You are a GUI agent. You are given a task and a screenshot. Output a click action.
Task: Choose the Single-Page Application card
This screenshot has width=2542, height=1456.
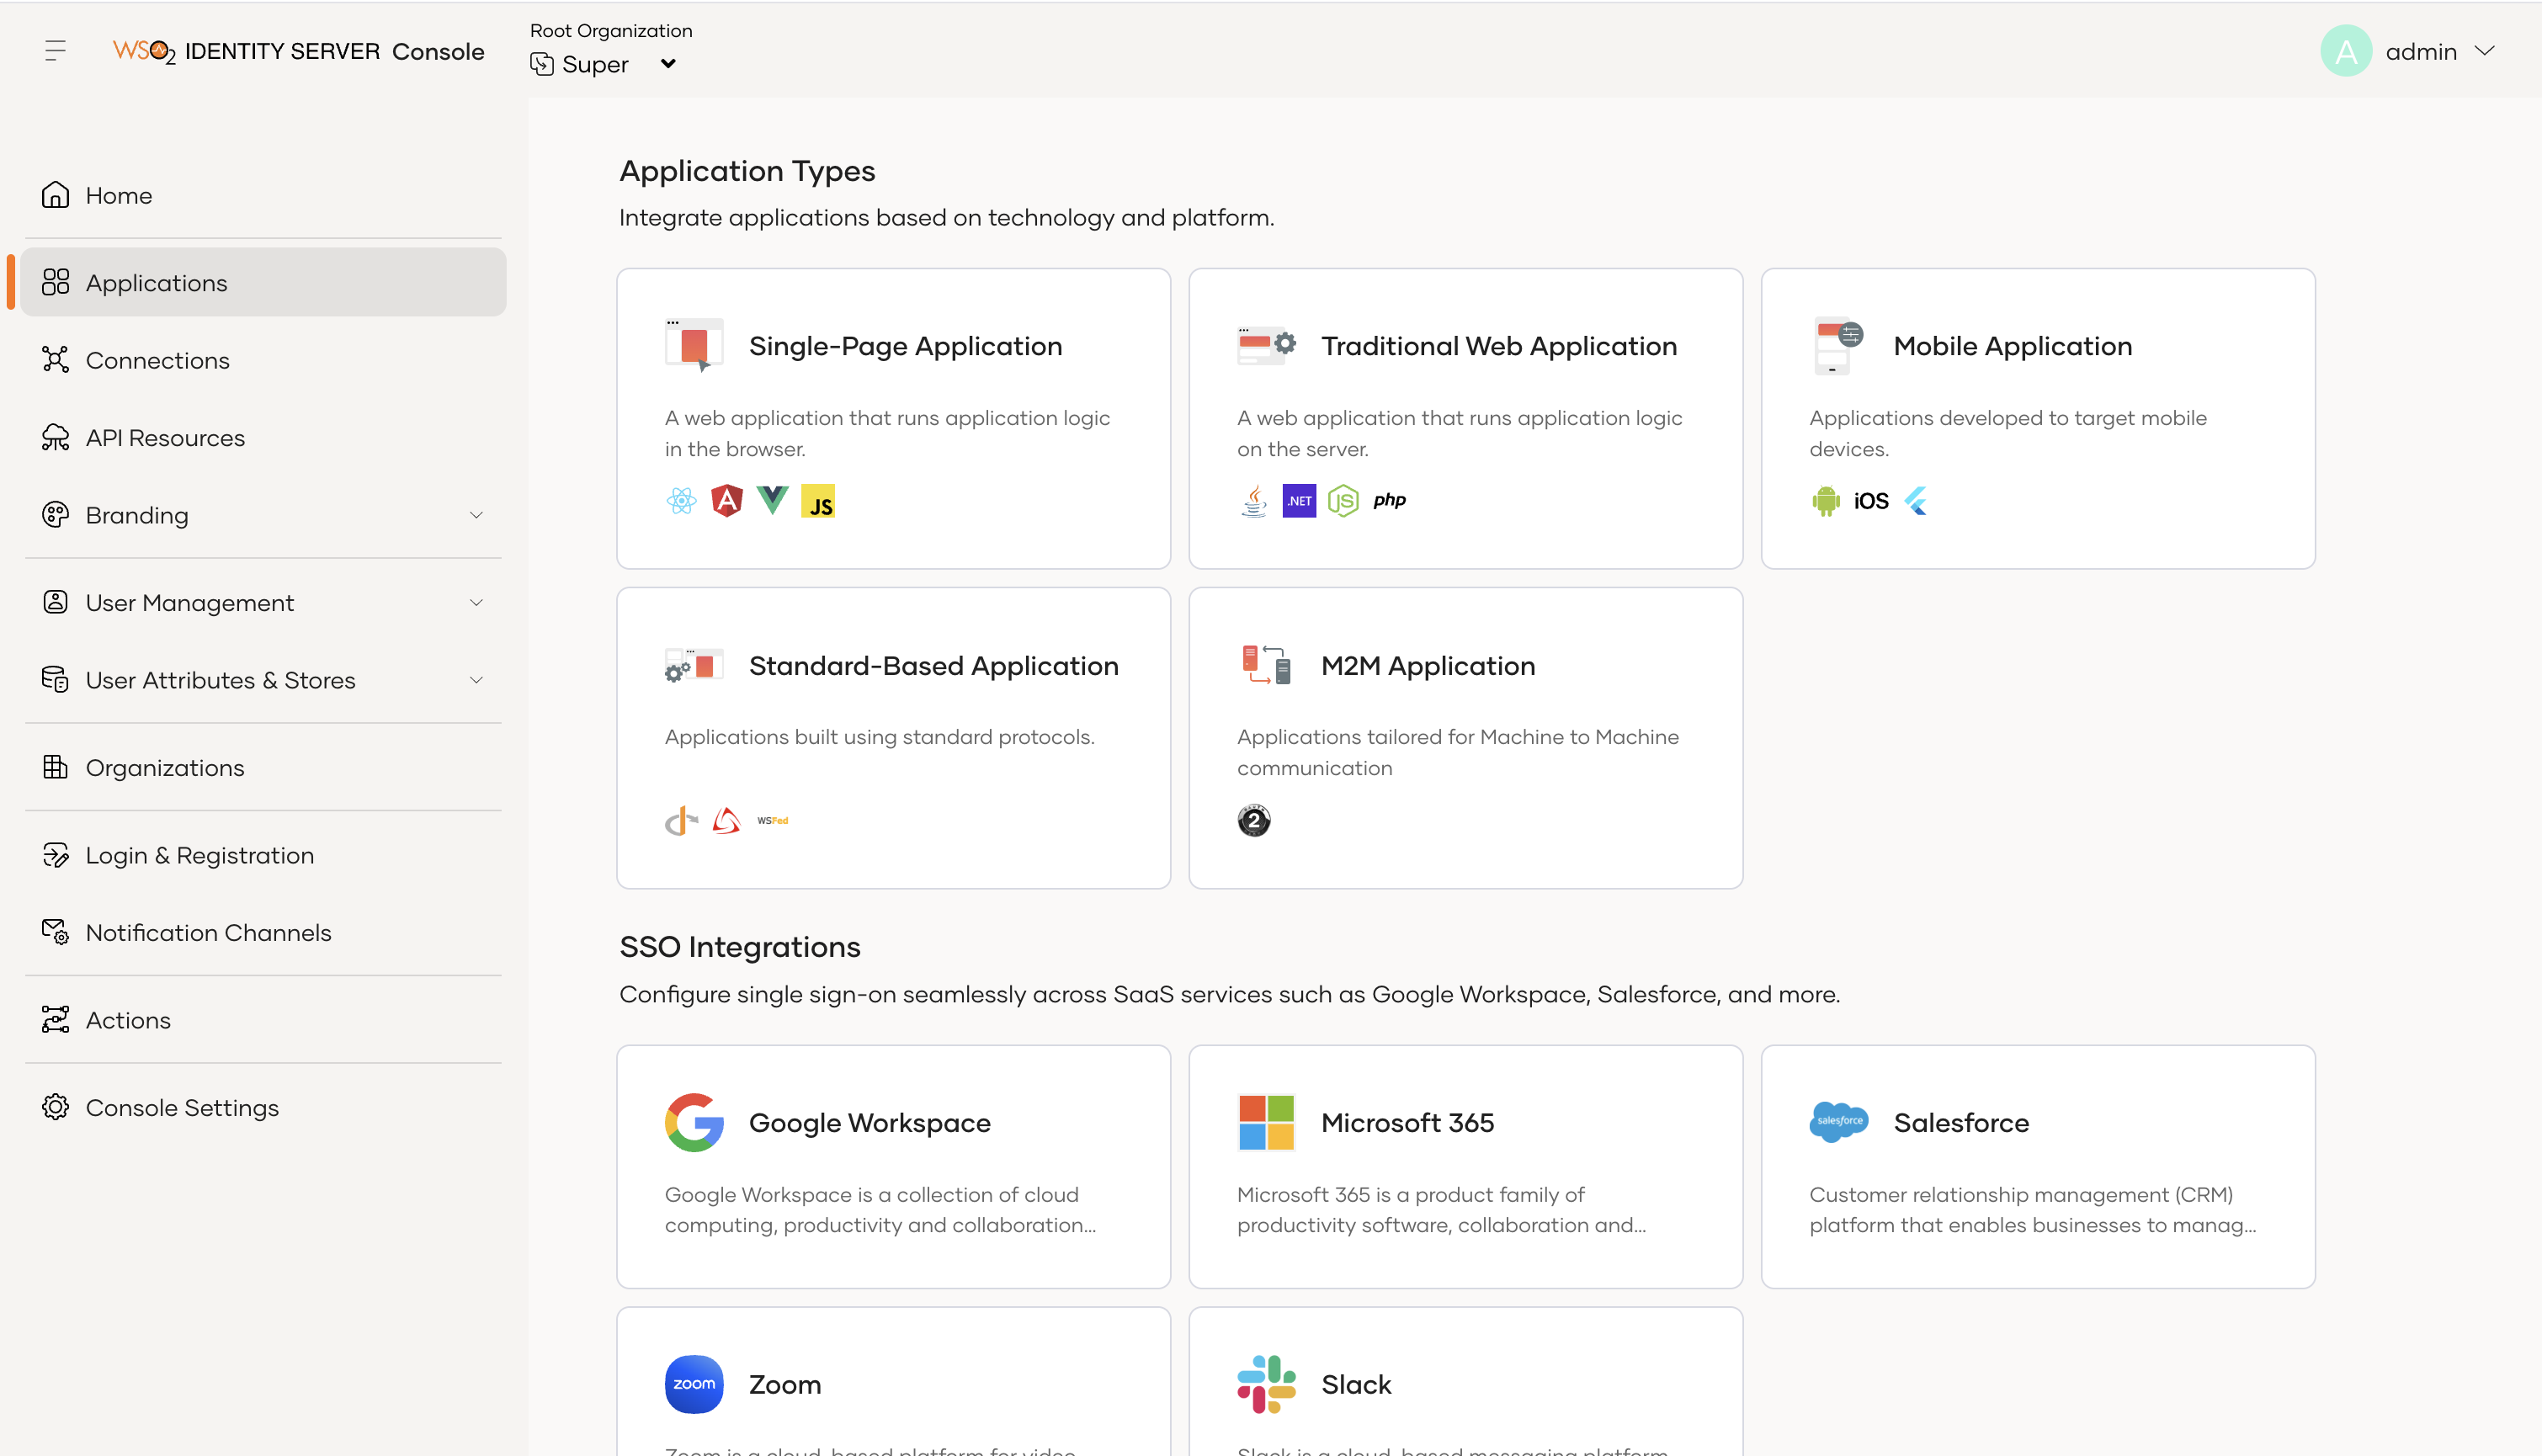point(893,418)
